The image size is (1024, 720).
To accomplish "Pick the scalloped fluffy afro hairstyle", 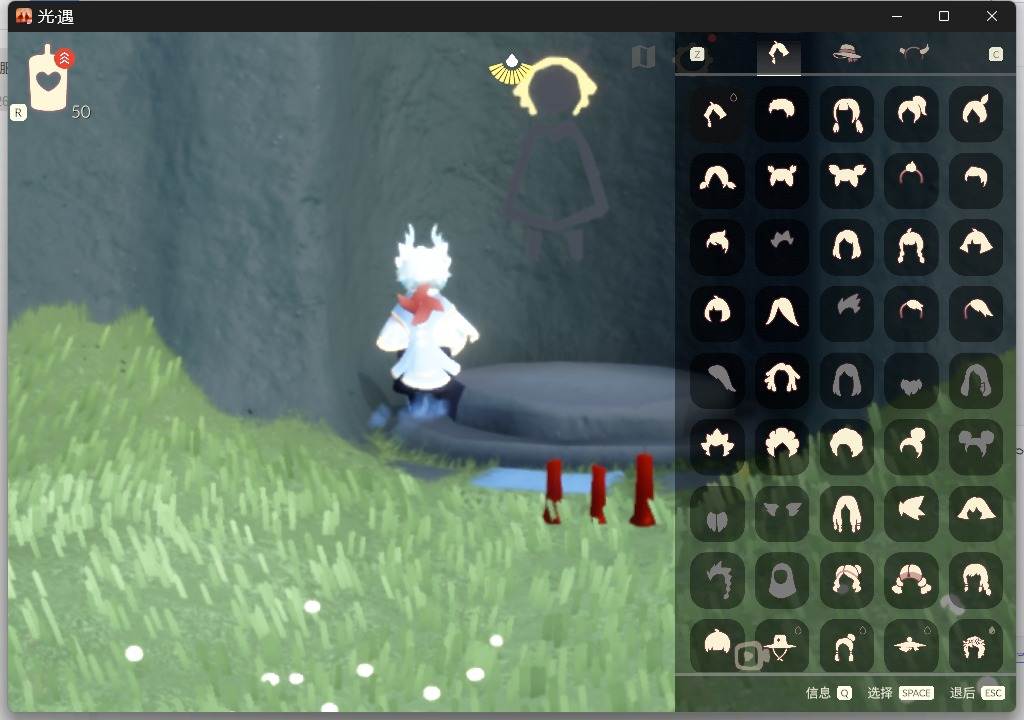I will pyautogui.click(x=782, y=447).
